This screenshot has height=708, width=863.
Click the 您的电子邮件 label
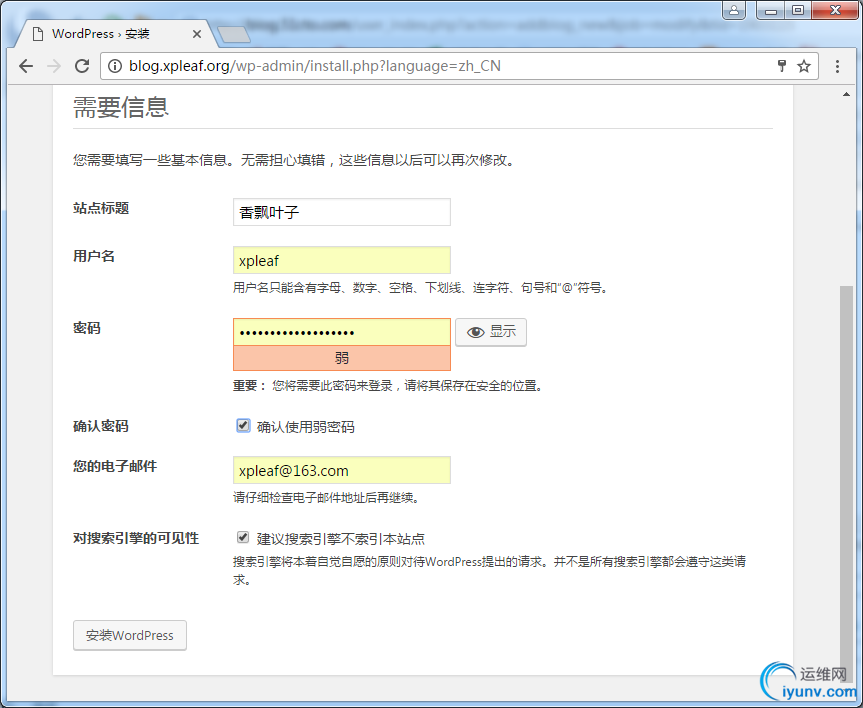click(115, 466)
